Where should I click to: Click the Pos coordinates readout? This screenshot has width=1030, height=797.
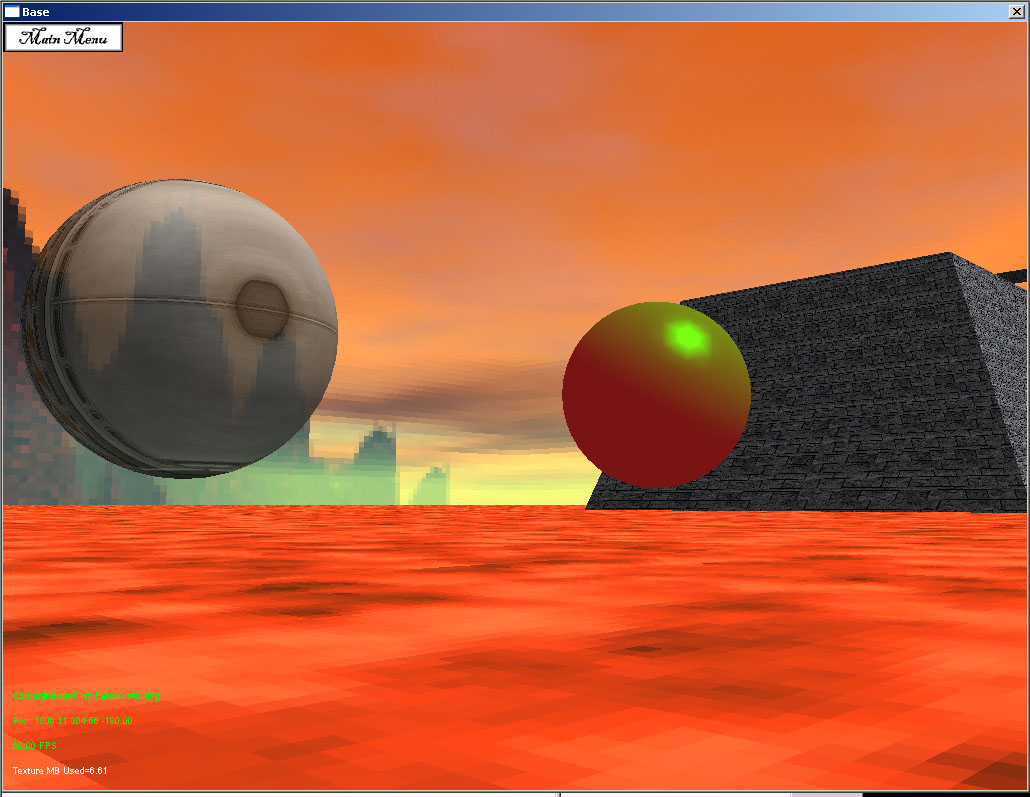[72, 720]
